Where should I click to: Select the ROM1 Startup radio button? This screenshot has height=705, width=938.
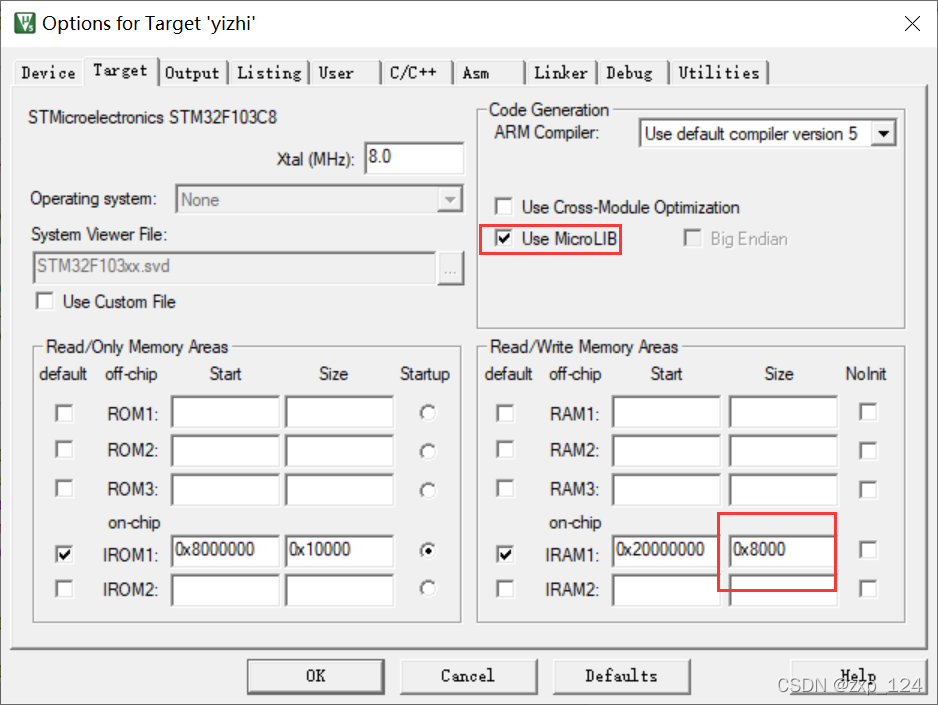pos(427,413)
